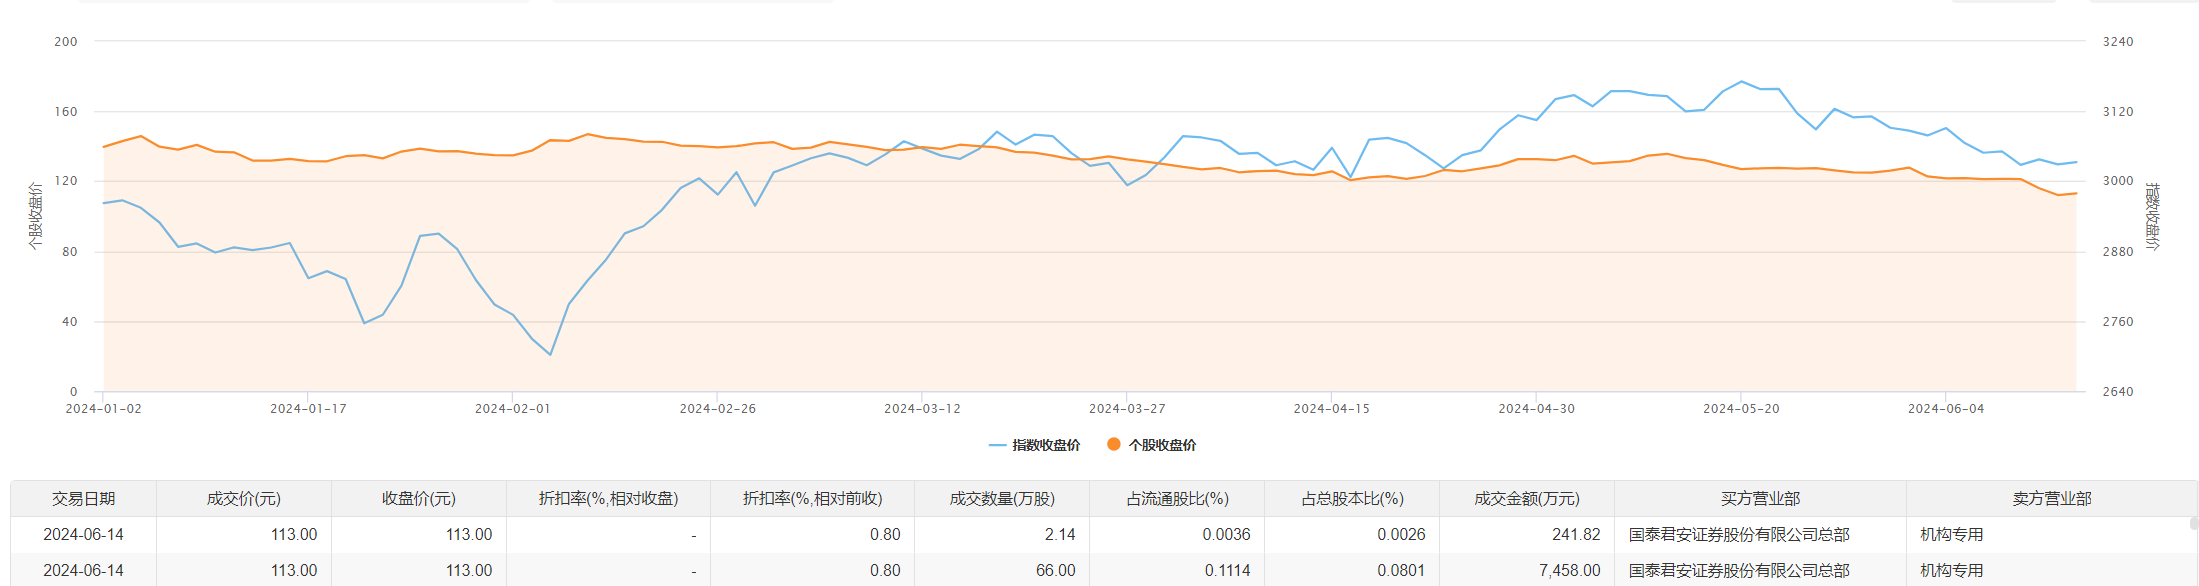Screen dimensions: 2199x586
Task: Click the table's vertical scrollbar thumb
Action: [x=2194, y=523]
